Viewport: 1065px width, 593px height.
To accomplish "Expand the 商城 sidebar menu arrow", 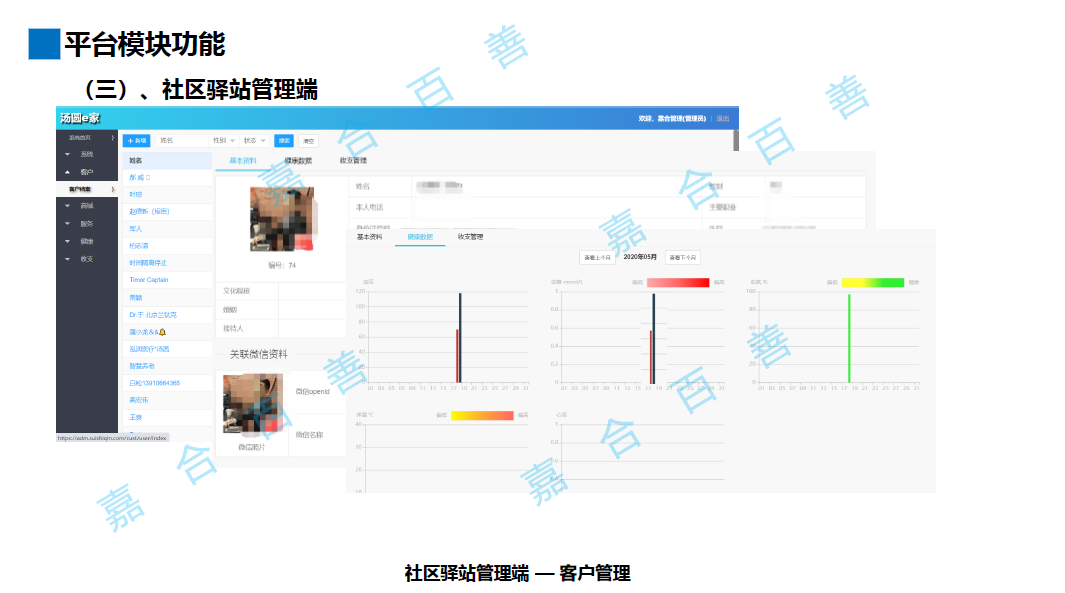I will point(68,206).
